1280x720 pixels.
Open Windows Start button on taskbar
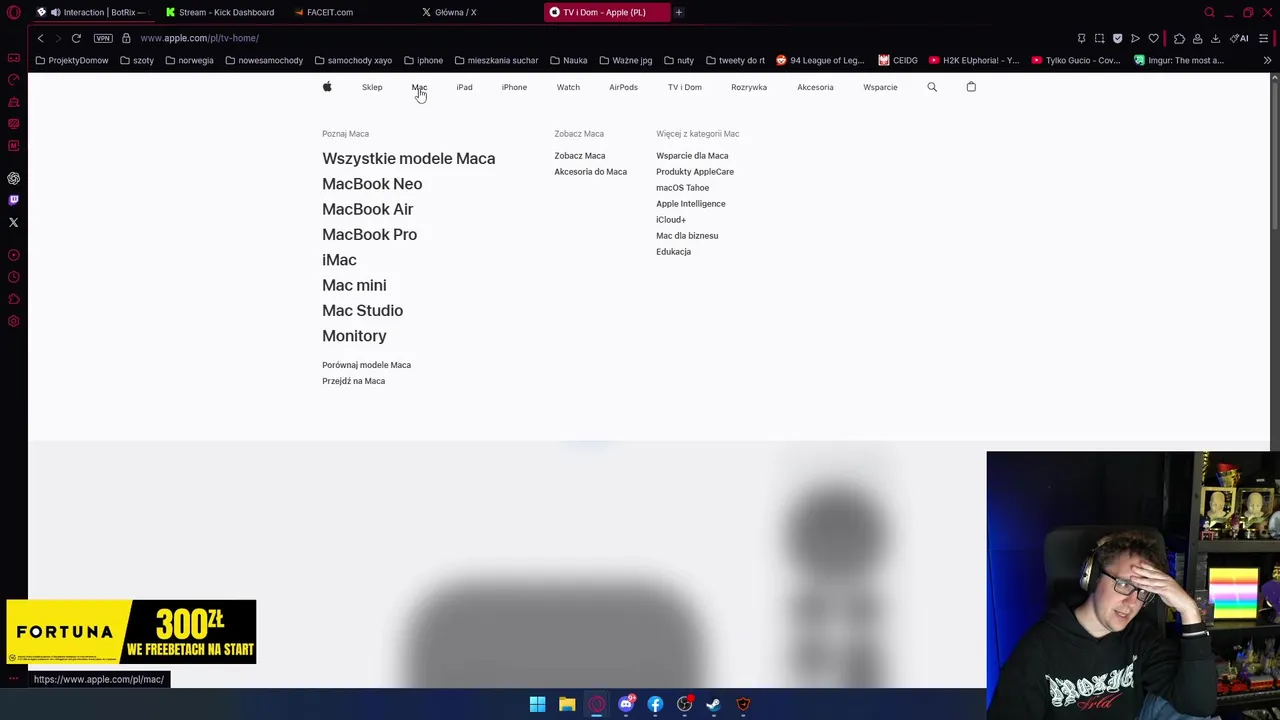[x=537, y=704]
